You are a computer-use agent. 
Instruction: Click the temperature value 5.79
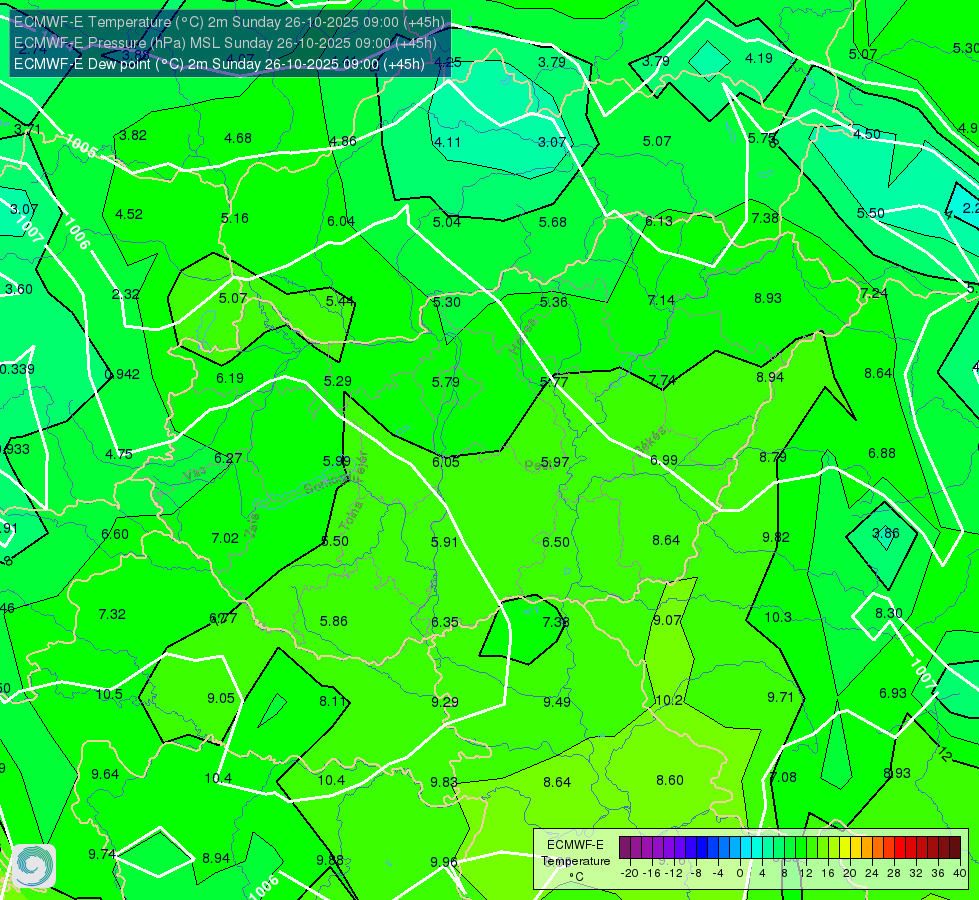tap(445, 382)
